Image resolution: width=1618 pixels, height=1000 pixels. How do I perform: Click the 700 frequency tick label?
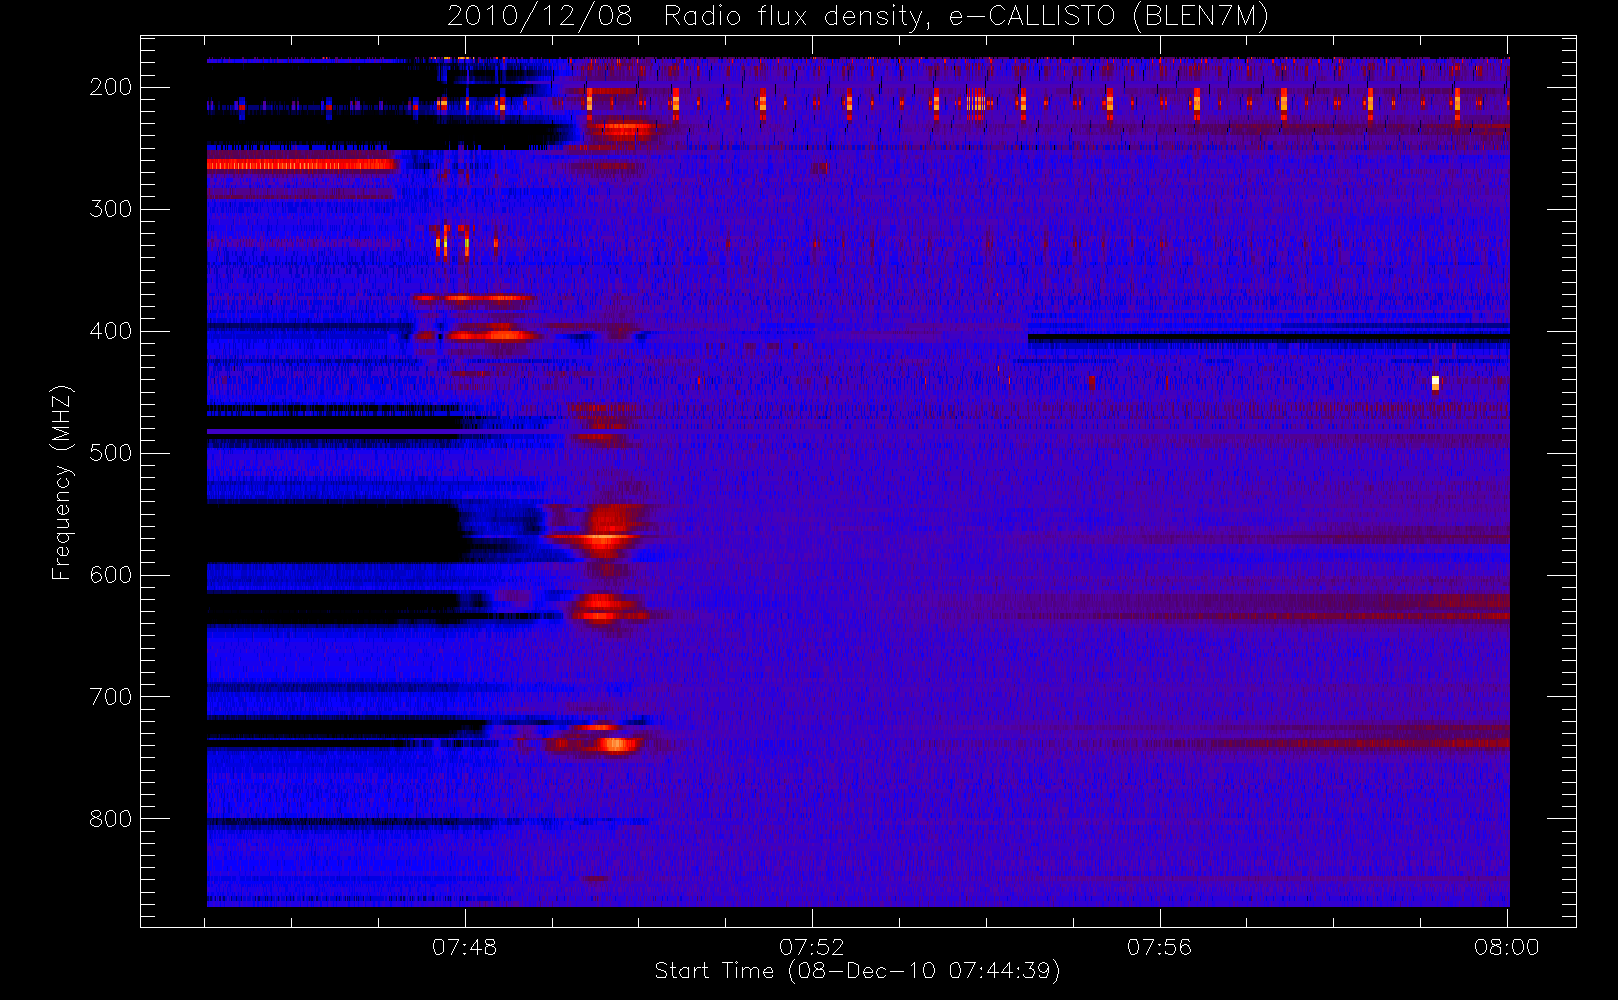[110, 697]
